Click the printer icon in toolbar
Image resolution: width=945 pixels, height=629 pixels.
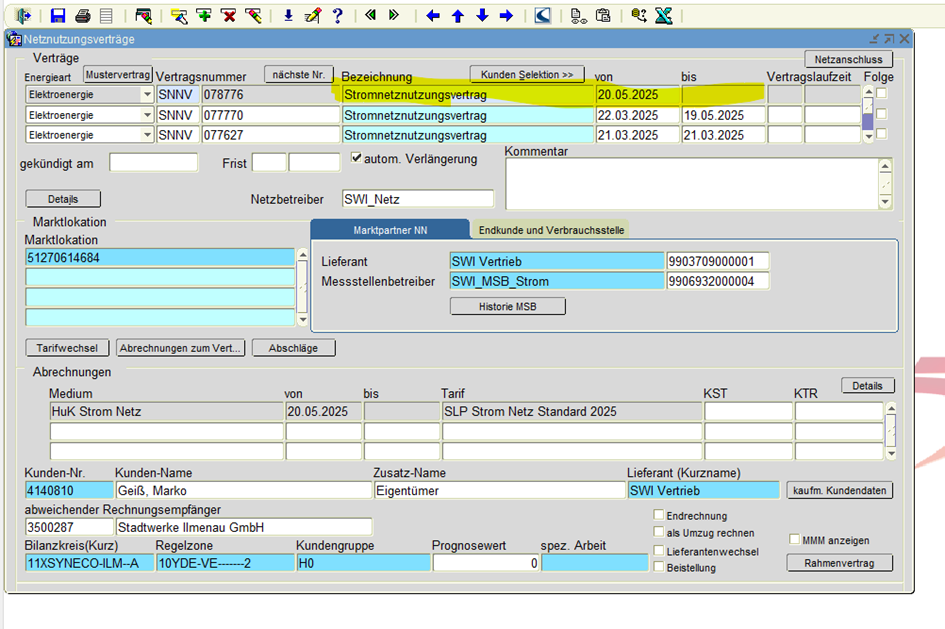83,15
